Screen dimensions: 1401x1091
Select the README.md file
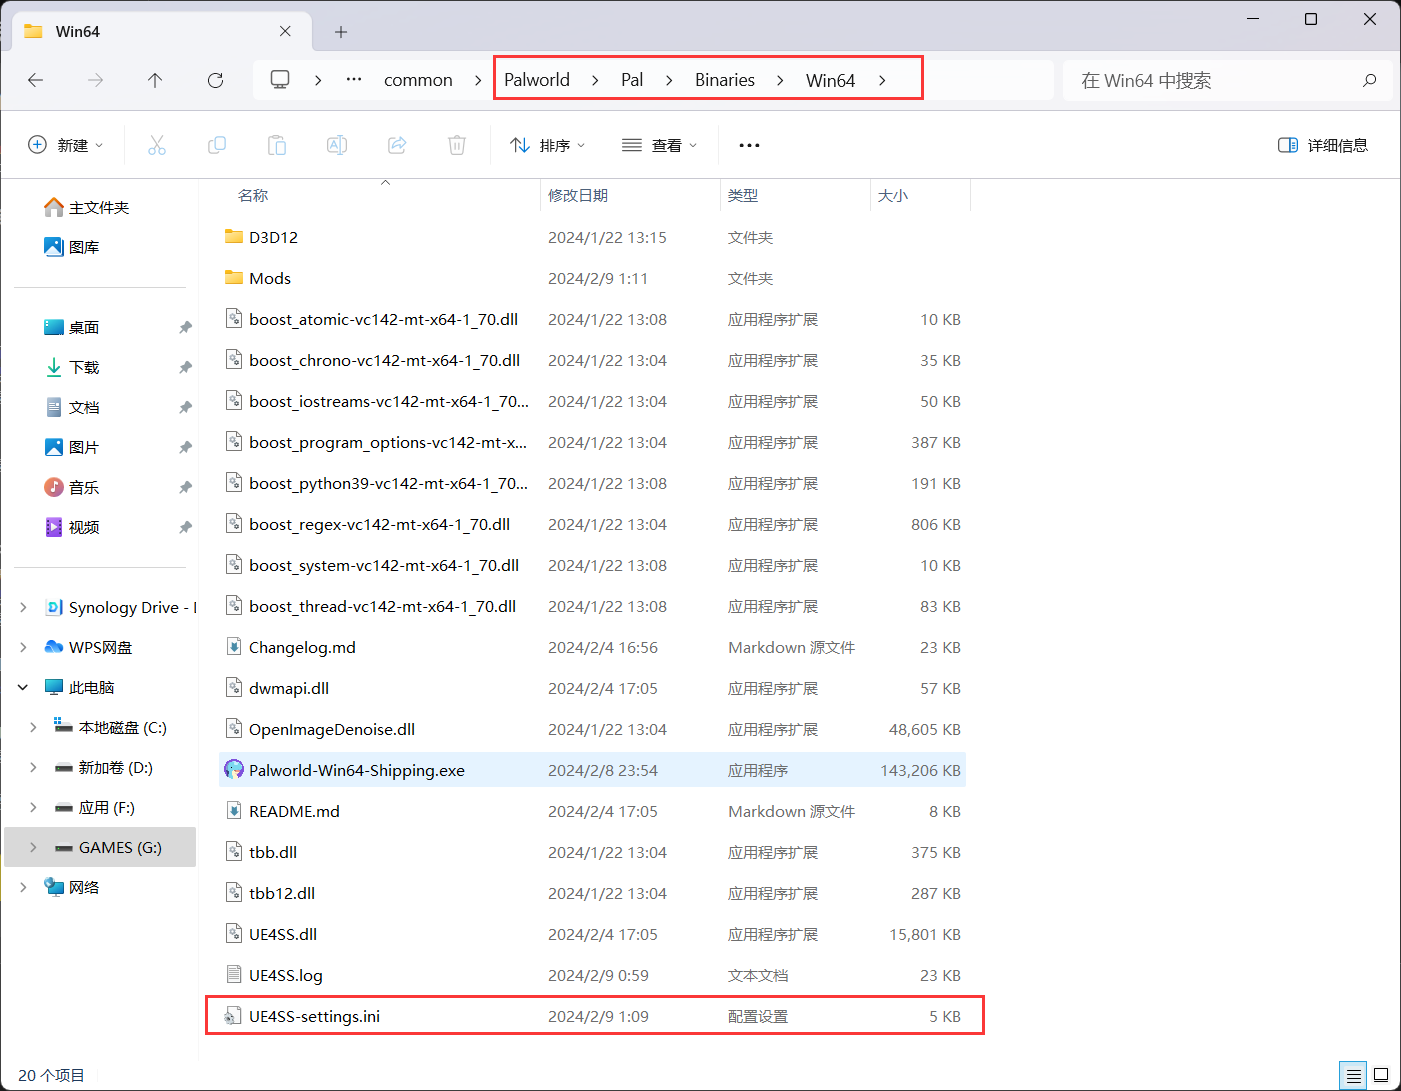592,811
